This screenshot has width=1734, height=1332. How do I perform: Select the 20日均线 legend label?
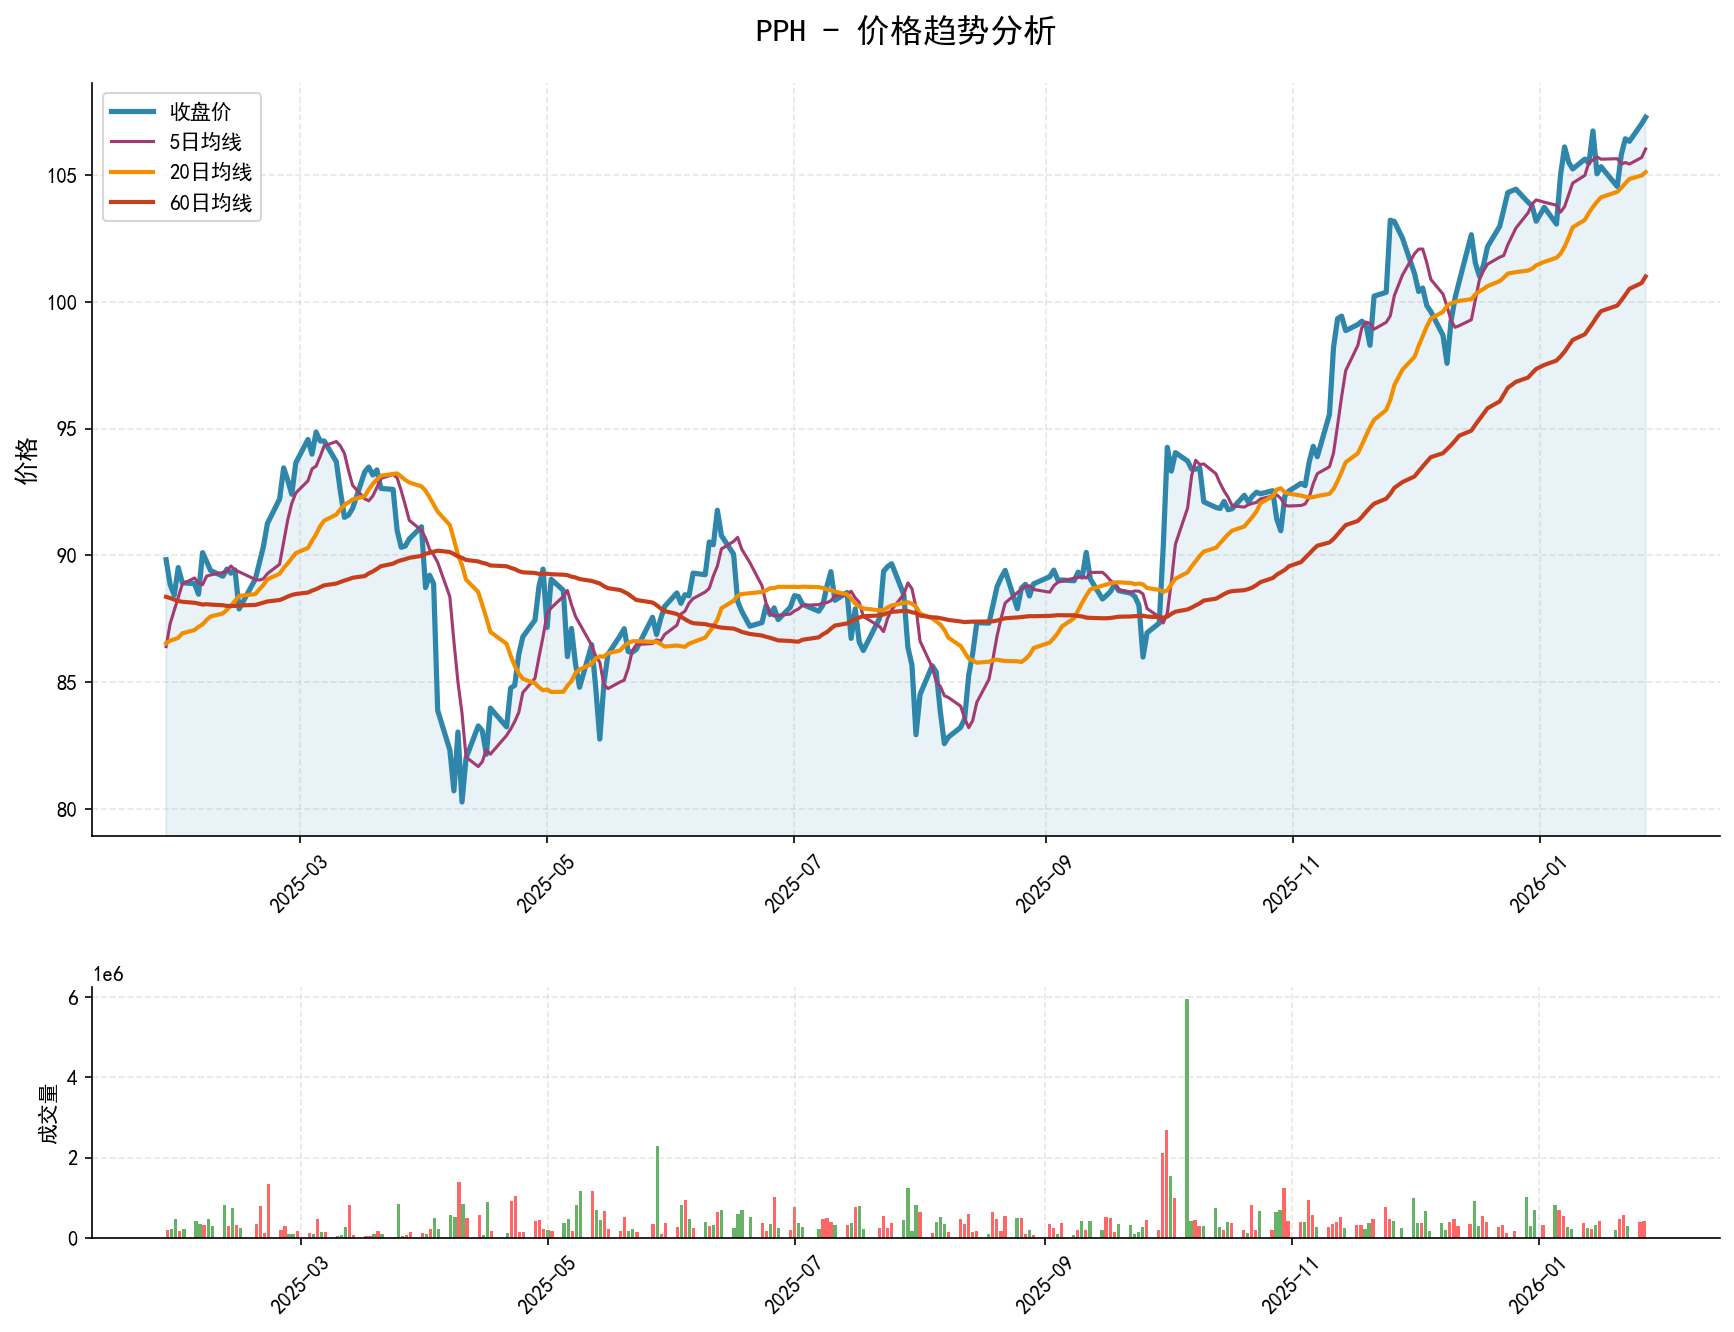pos(211,172)
